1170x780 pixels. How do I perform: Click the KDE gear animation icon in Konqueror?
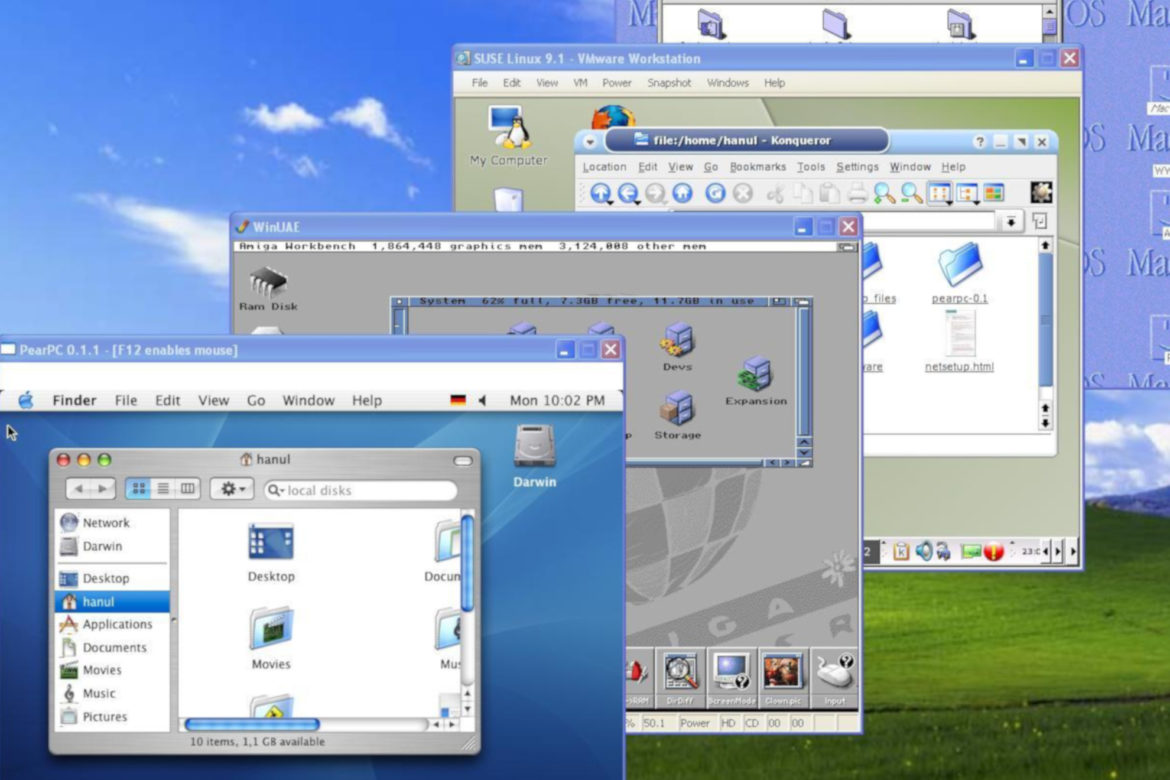tap(1041, 193)
